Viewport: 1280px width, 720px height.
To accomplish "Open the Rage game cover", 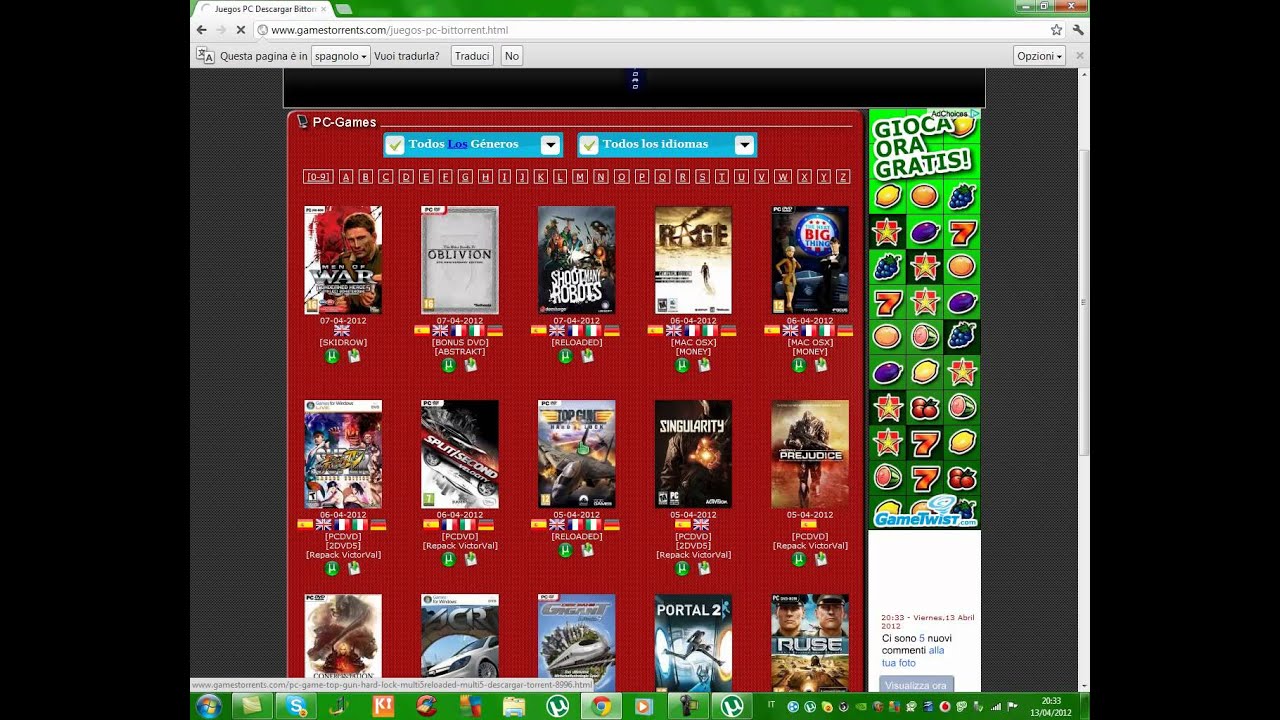I will coord(693,260).
